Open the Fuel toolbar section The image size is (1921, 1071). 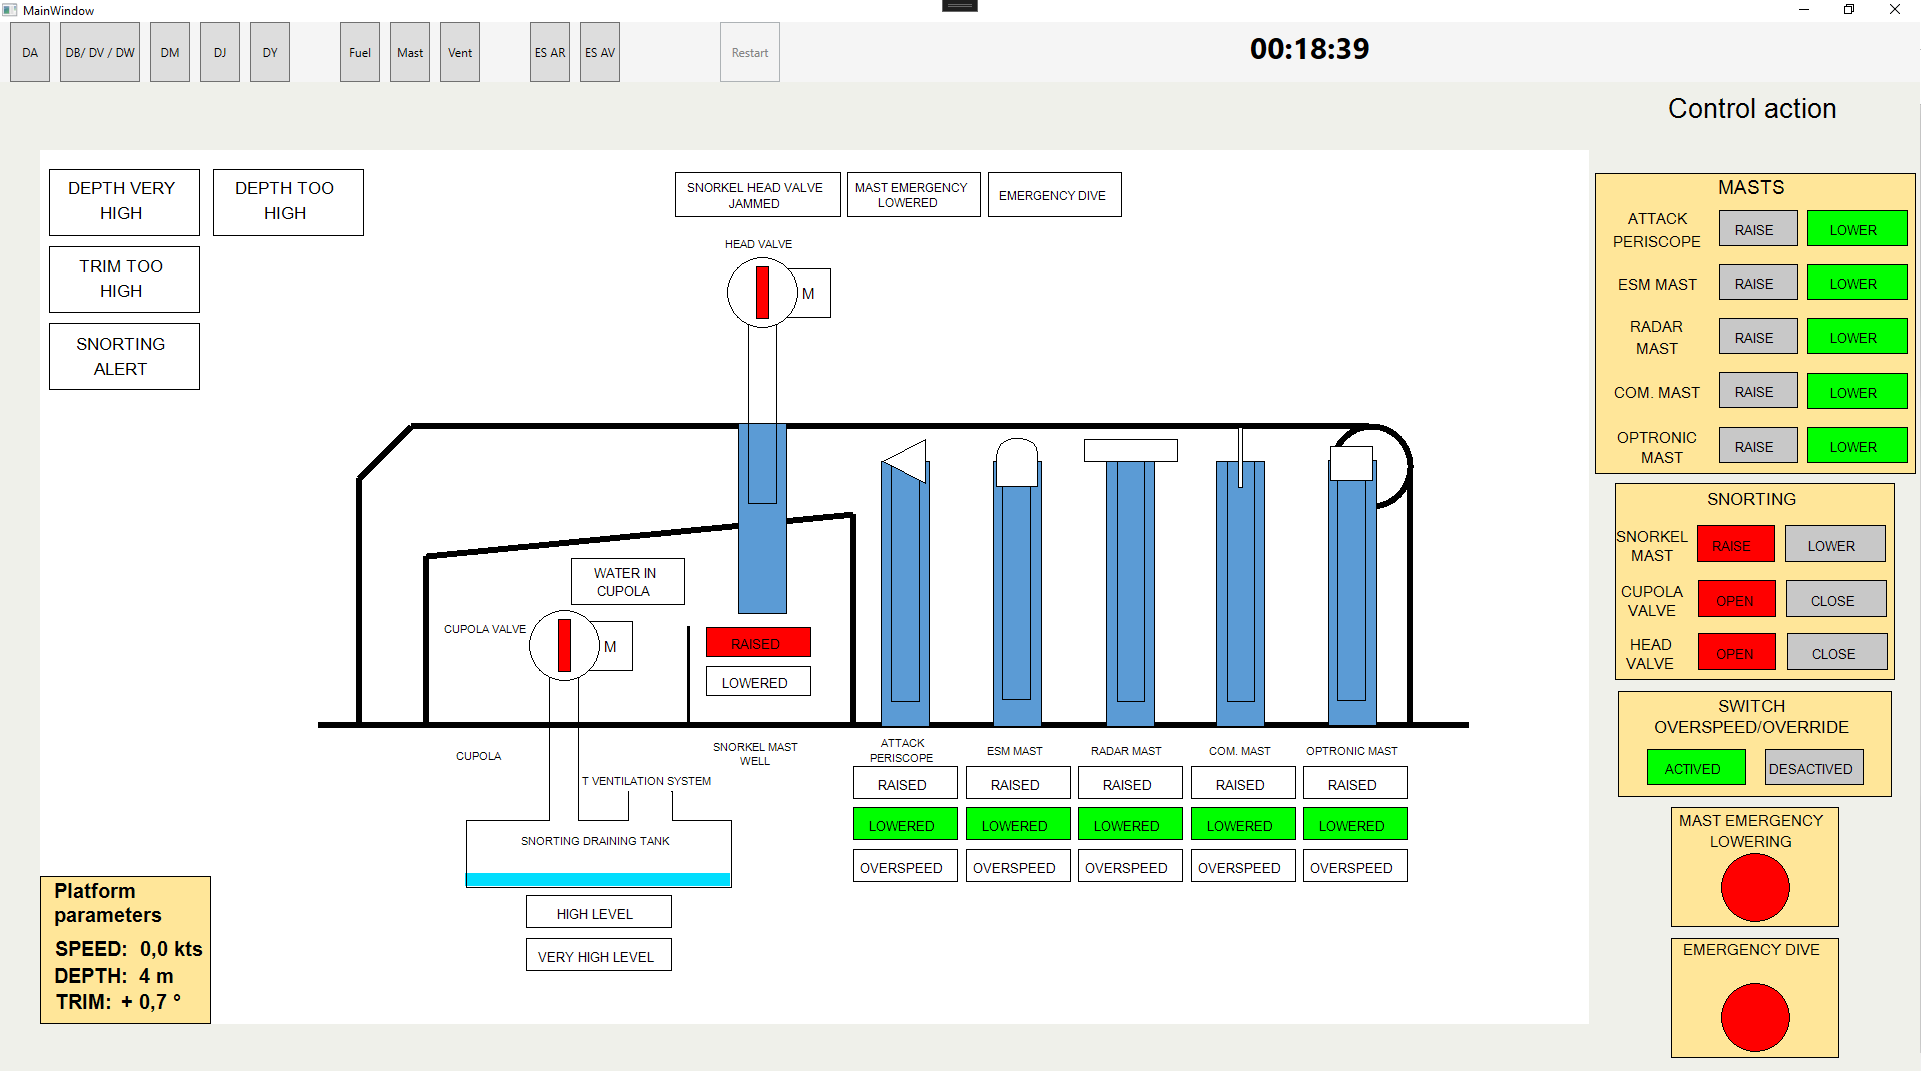click(360, 53)
